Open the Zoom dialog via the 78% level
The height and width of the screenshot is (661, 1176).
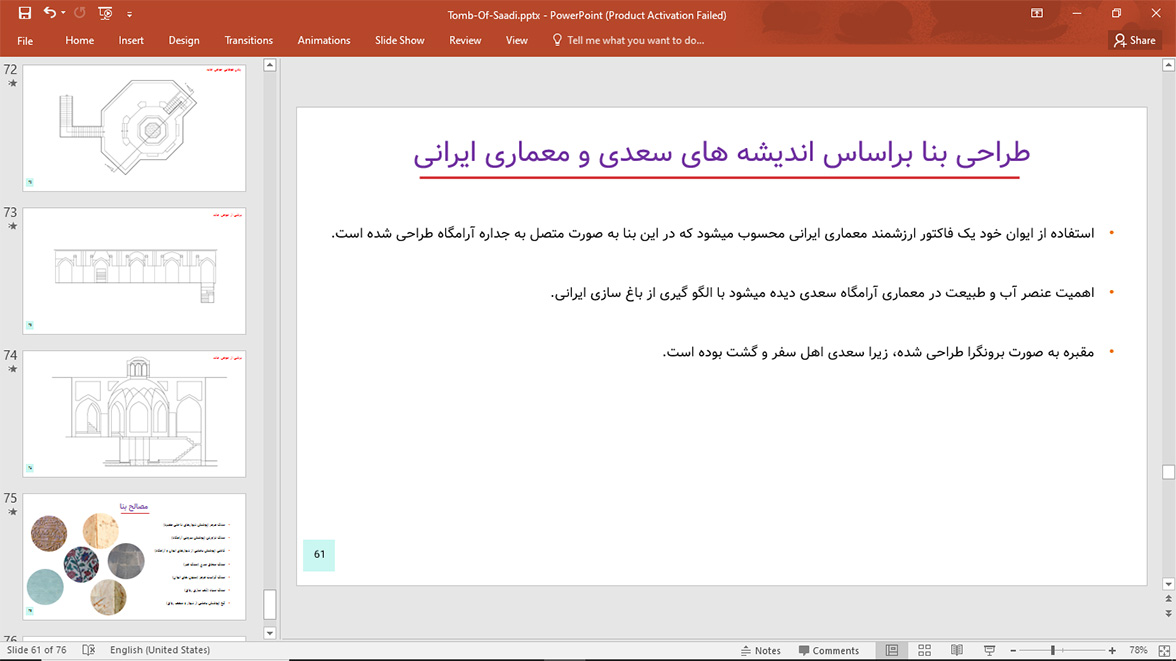click(x=1138, y=650)
